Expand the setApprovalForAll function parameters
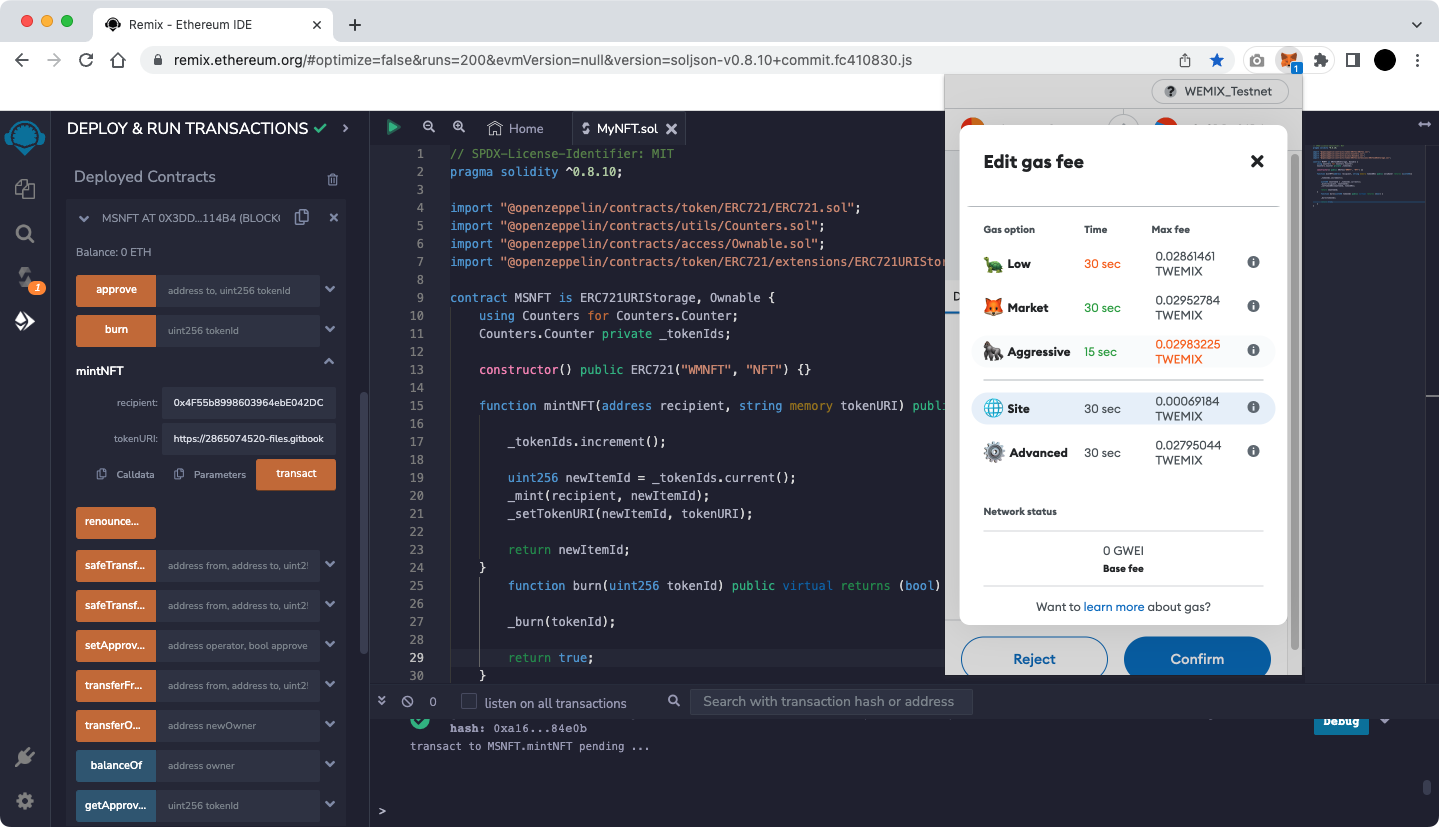This screenshot has width=1439, height=827. pos(330,645)
